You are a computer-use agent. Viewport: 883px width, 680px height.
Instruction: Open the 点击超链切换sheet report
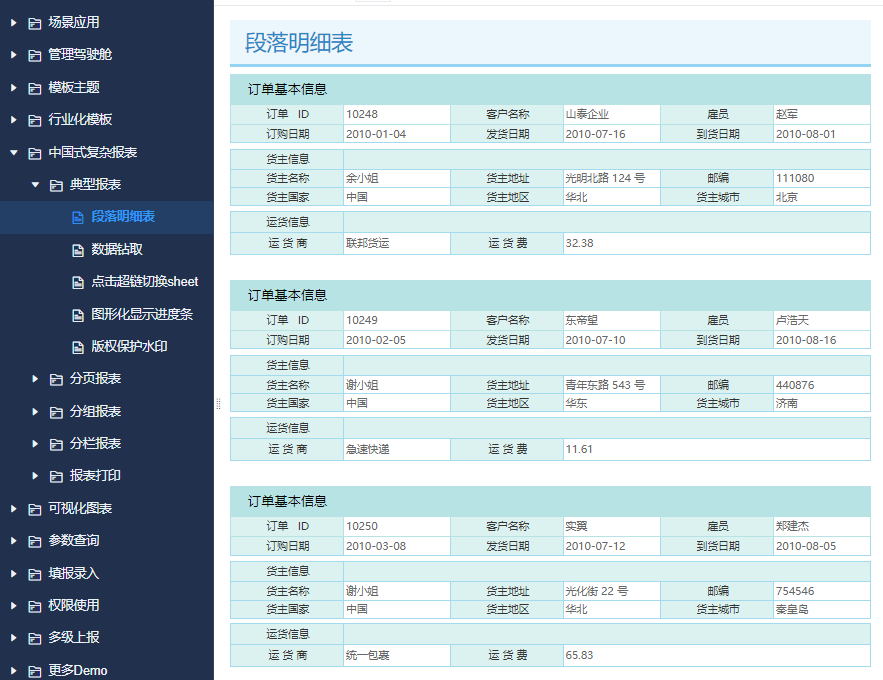click(x=145, y=281)
